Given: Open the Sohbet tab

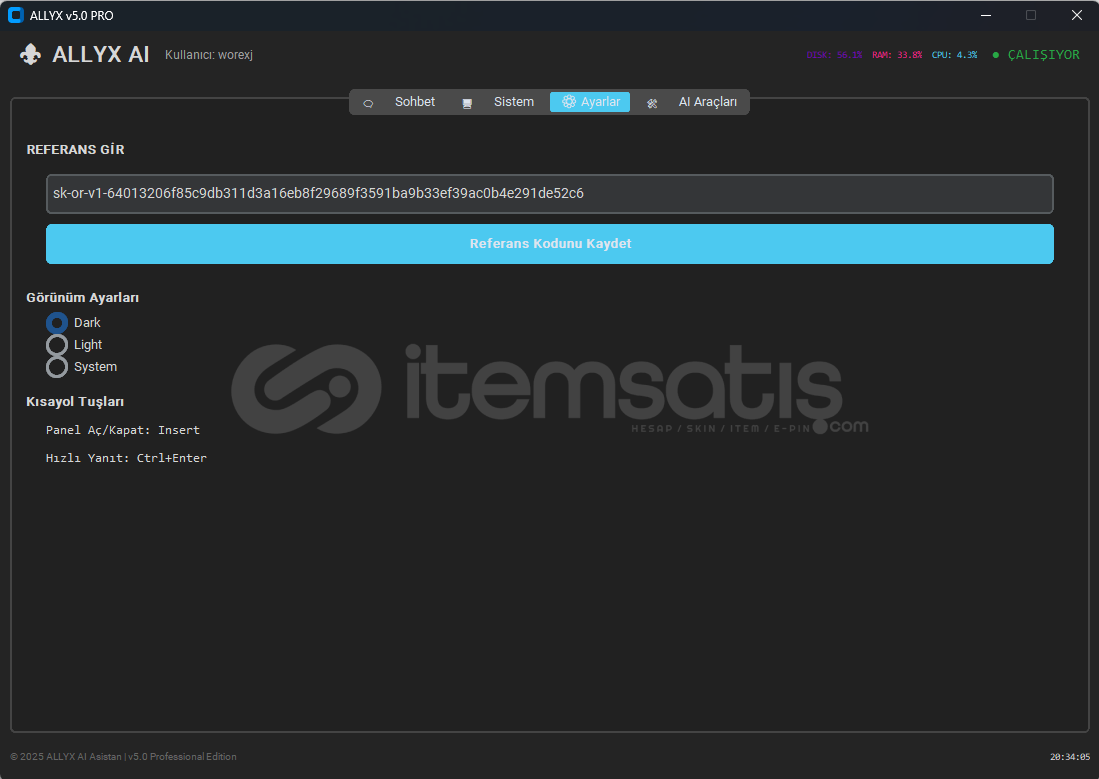Looking at the screenshot, I should 400,102.
